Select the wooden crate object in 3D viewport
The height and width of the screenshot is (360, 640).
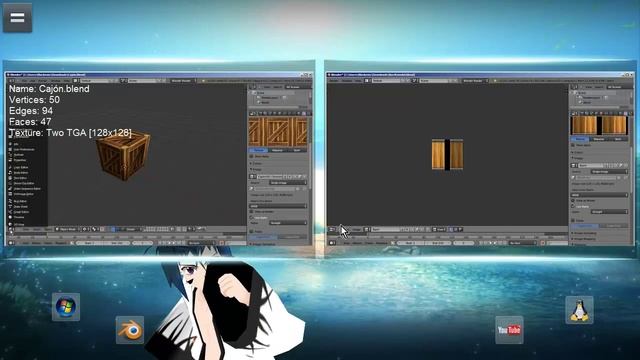pos(123,155)
